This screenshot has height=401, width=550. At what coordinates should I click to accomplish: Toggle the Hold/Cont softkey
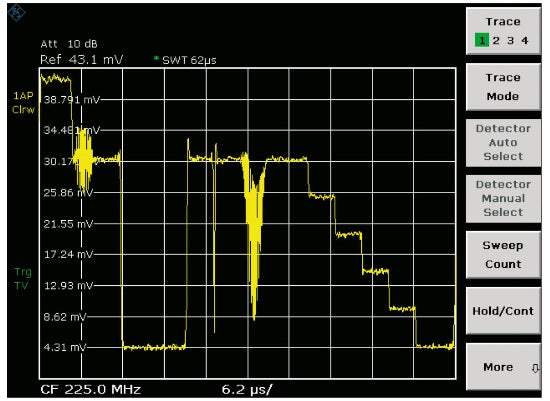pos(503,311)
